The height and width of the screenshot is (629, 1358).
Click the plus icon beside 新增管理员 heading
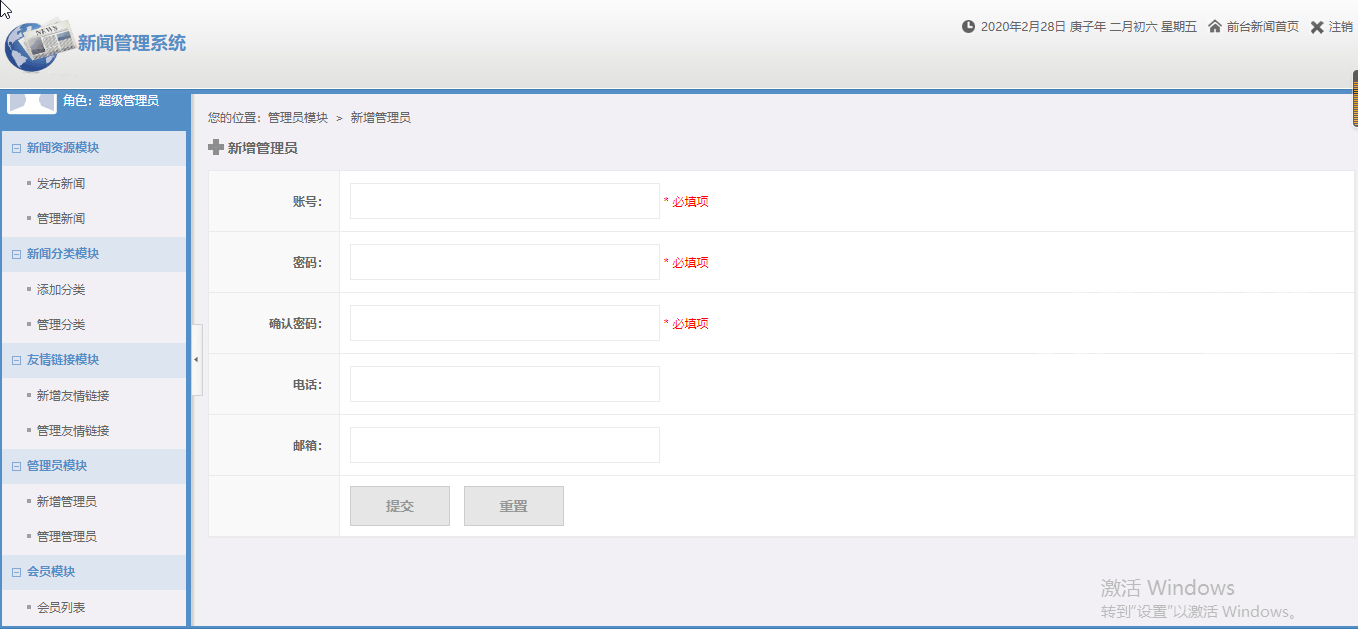coord(216,148)
